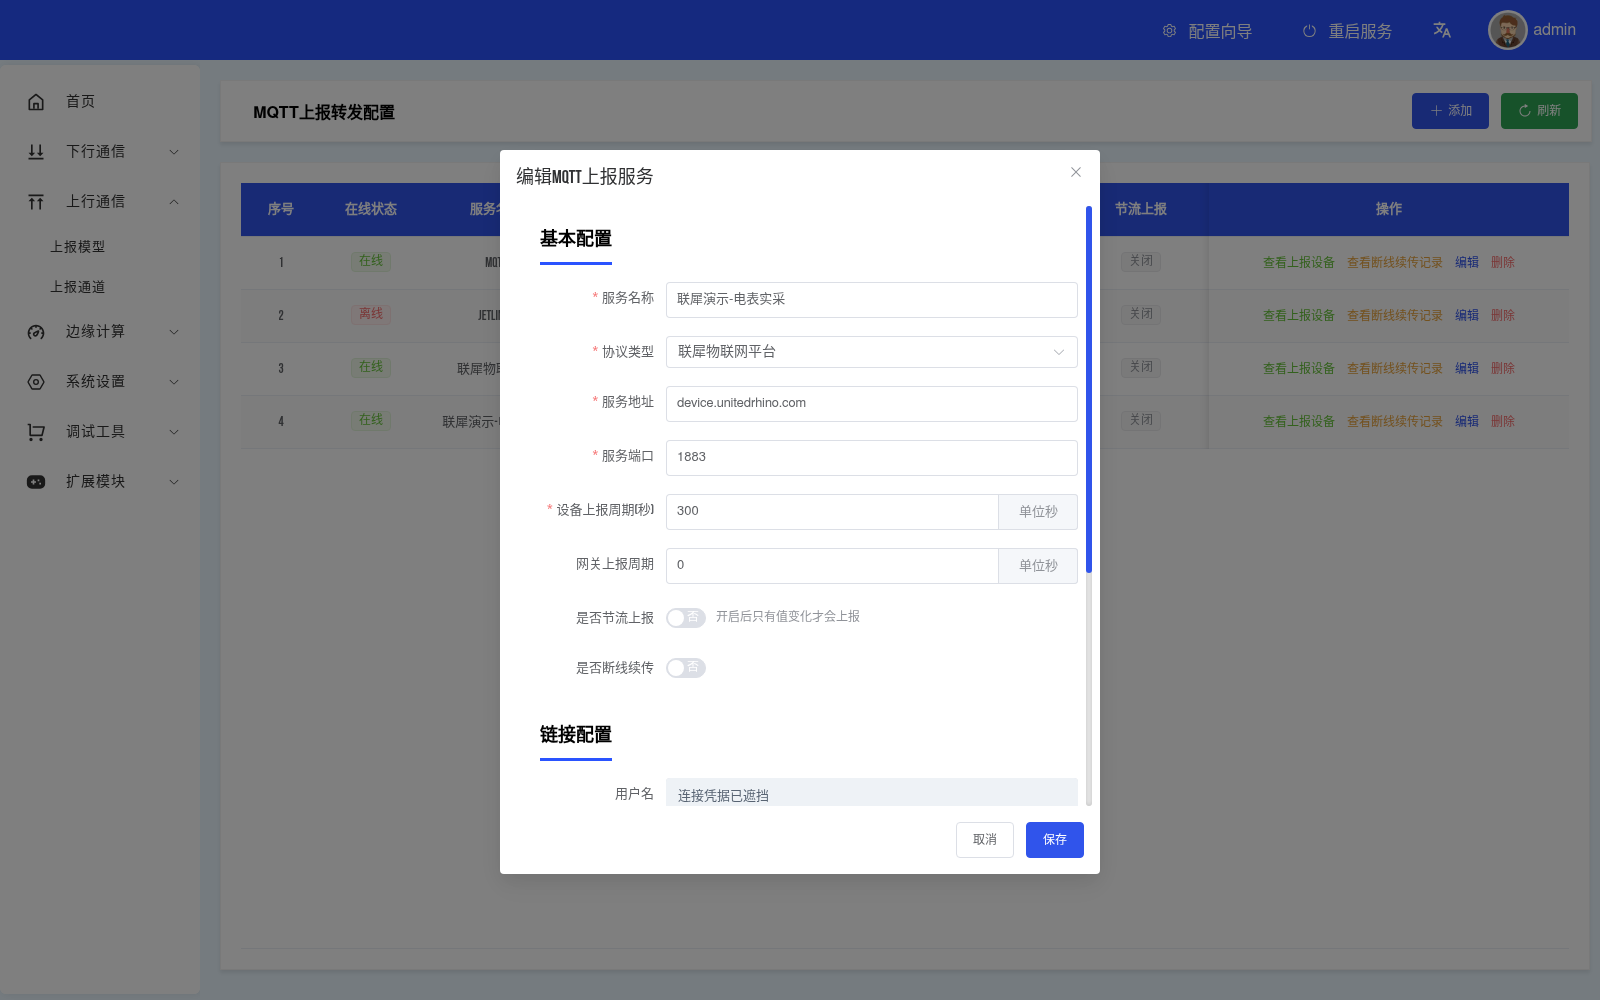Click the 离线 status tag in row 2
The height and width of the screenshot is (1000, 1600).
(x=371, y=314)
